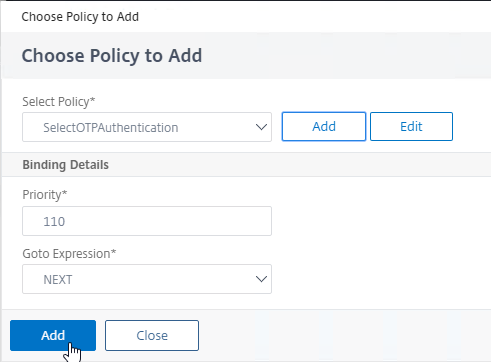Focus the Priority input field
The height and width of the screenshot is (362, 491).
coord(147,221)
